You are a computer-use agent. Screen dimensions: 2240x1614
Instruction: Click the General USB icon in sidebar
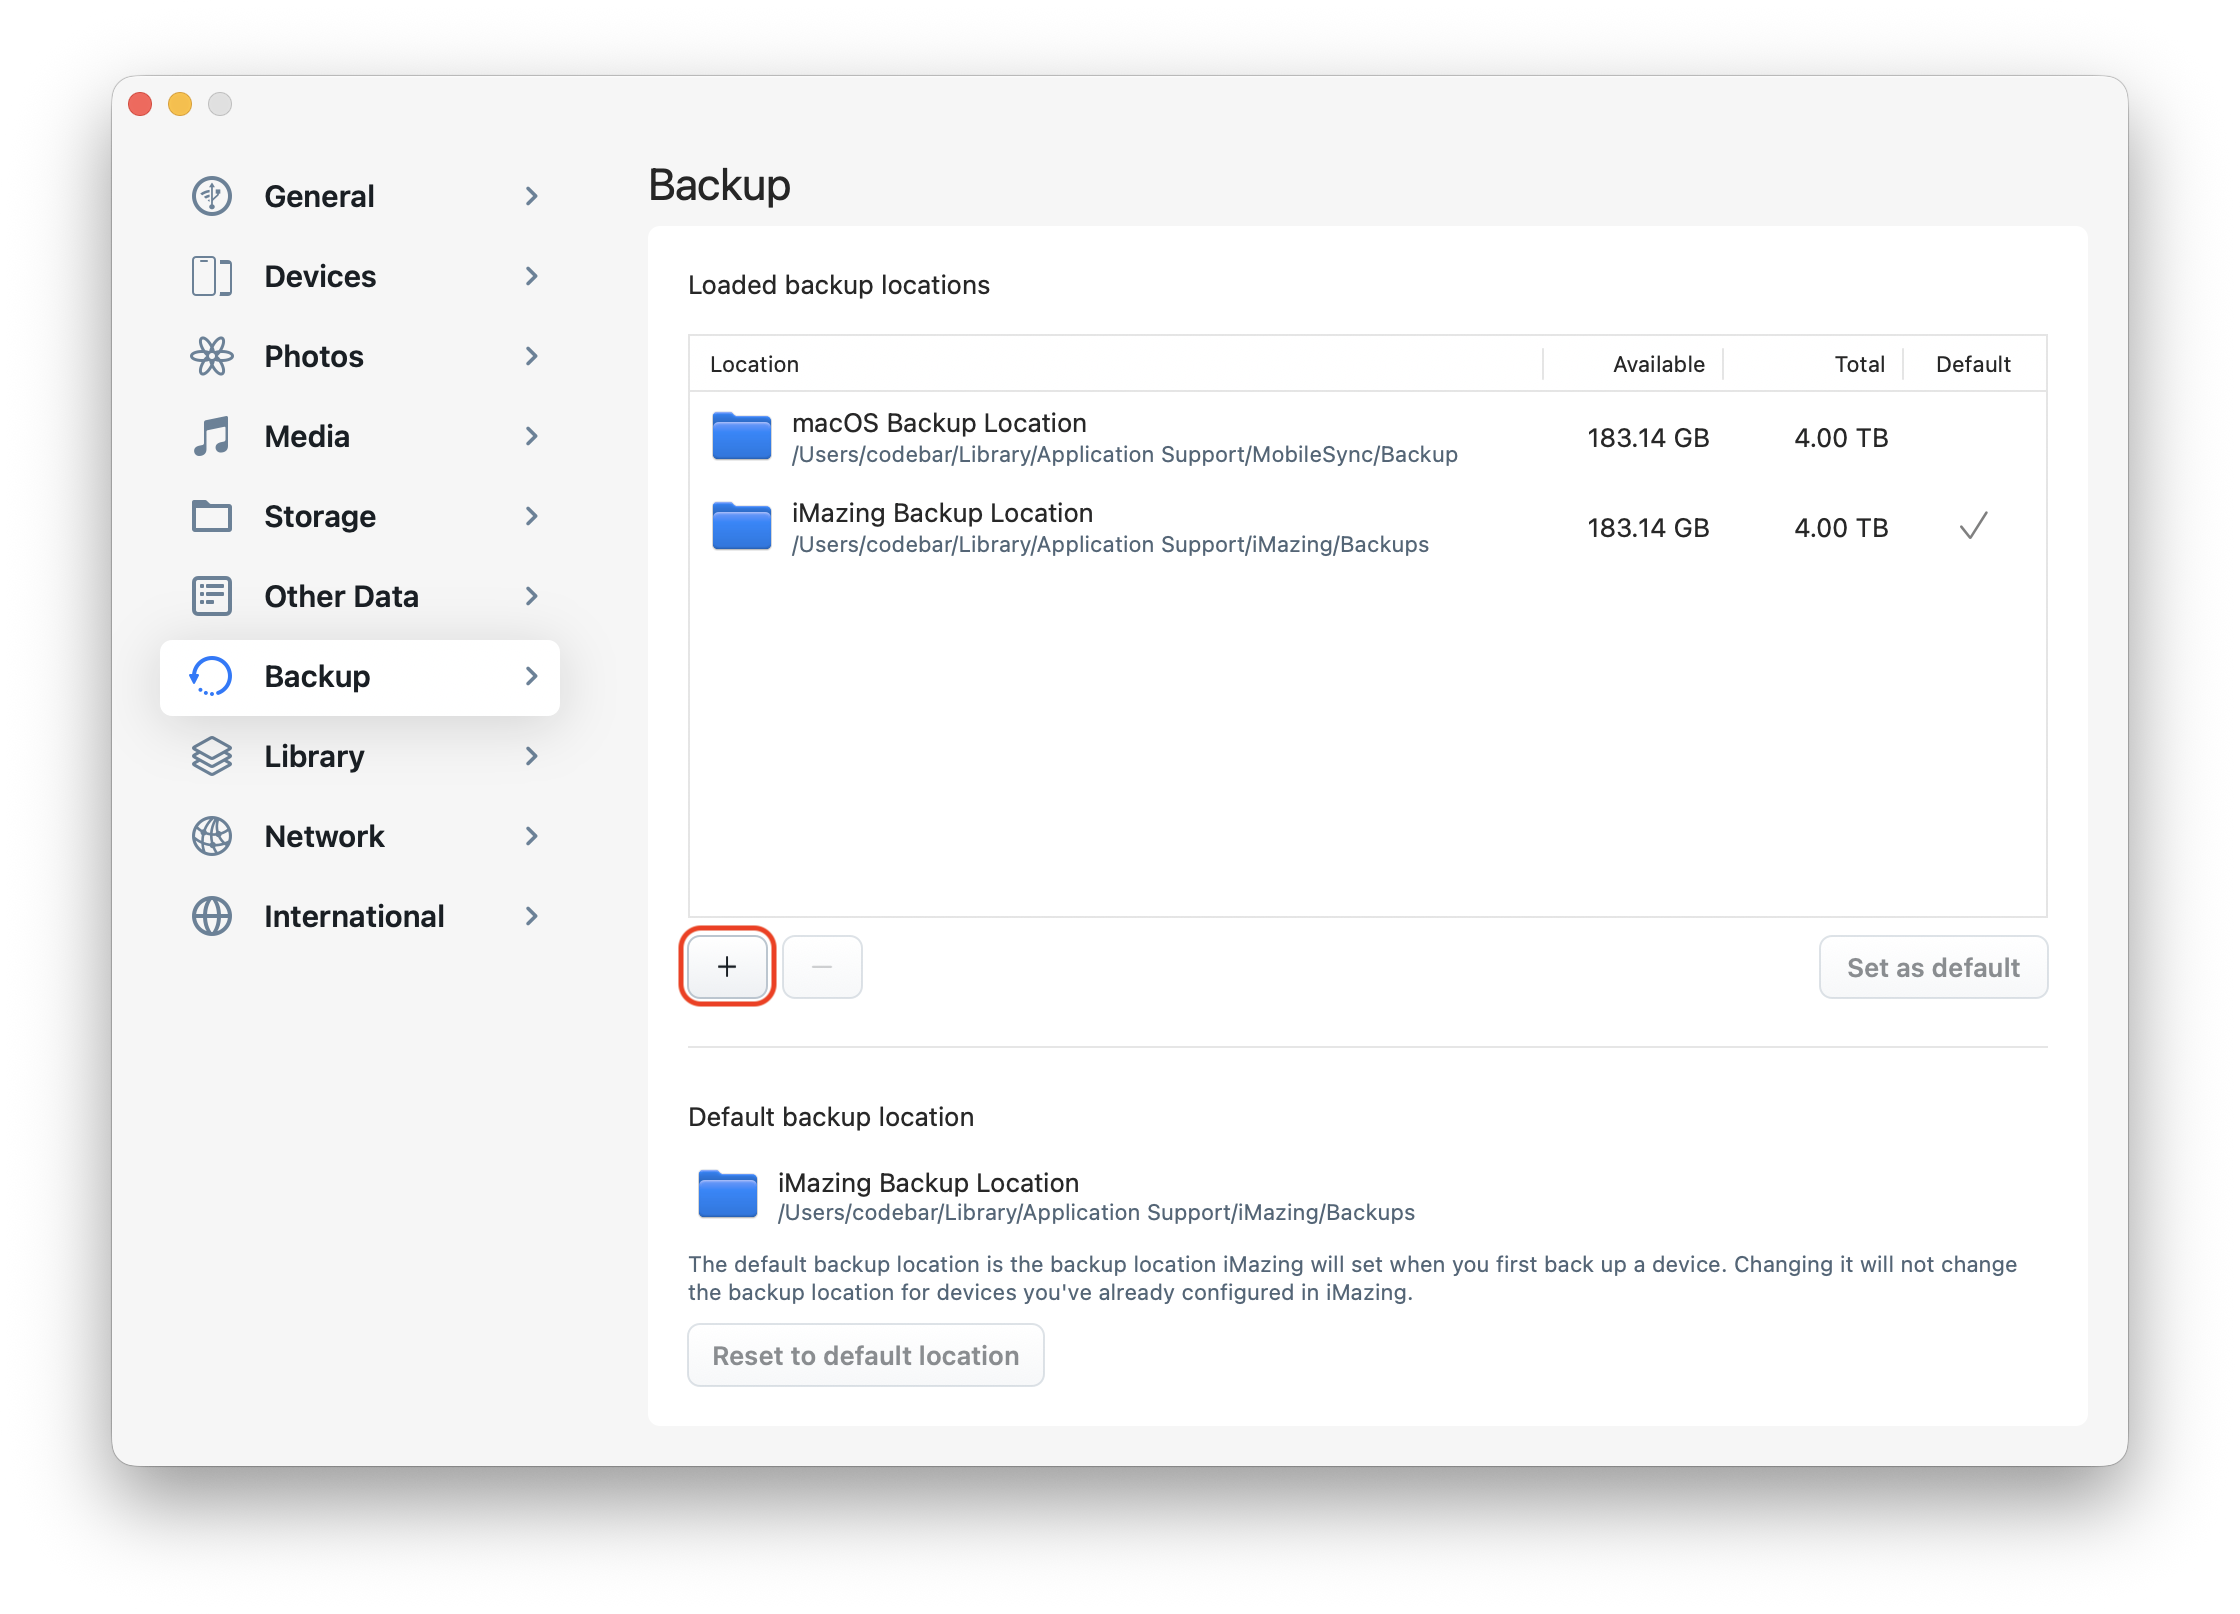pyautogui.click(x=211, y=196)
